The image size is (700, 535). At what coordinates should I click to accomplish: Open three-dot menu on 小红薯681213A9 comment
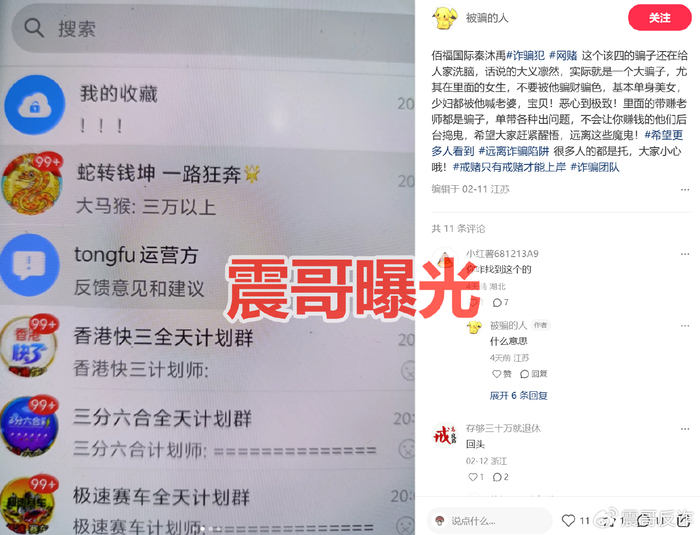(x=685, y=254)
